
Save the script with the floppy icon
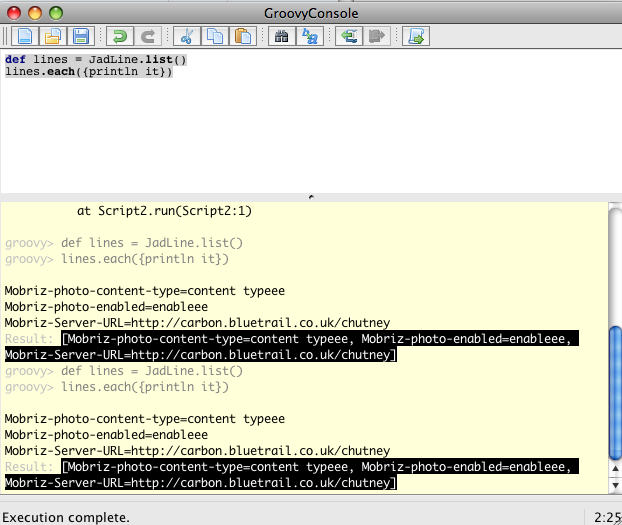point(81,37)
